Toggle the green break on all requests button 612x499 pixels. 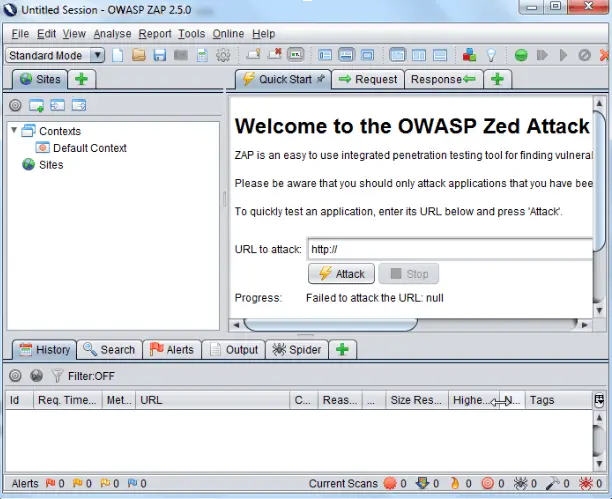click(521, 55)
